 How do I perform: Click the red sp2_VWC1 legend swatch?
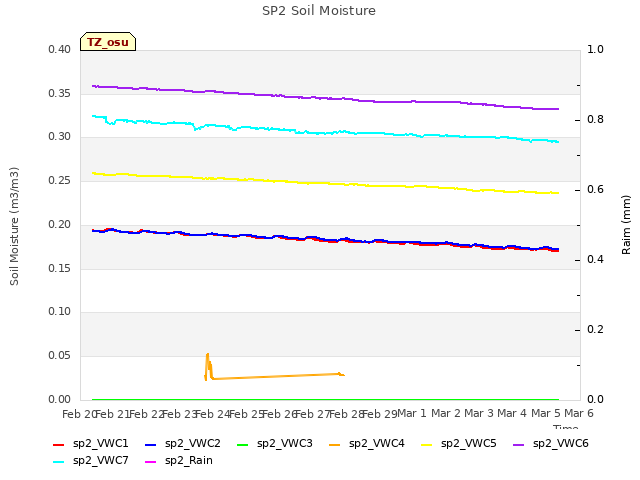coord(59,444)
